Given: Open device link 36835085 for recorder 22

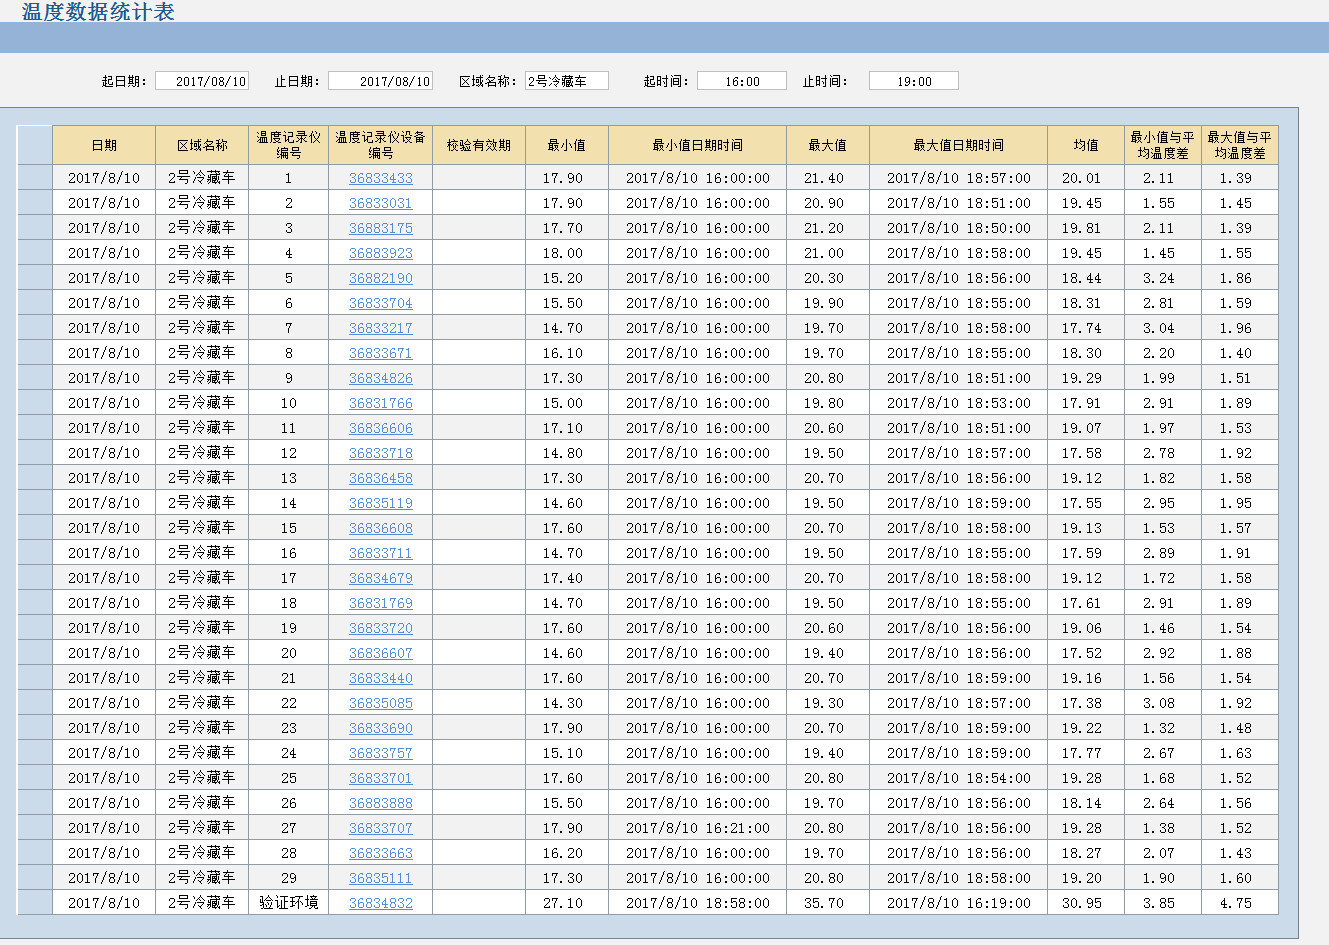Looking at the screenshot, I should pyautogui.click(x=380, y=703).
